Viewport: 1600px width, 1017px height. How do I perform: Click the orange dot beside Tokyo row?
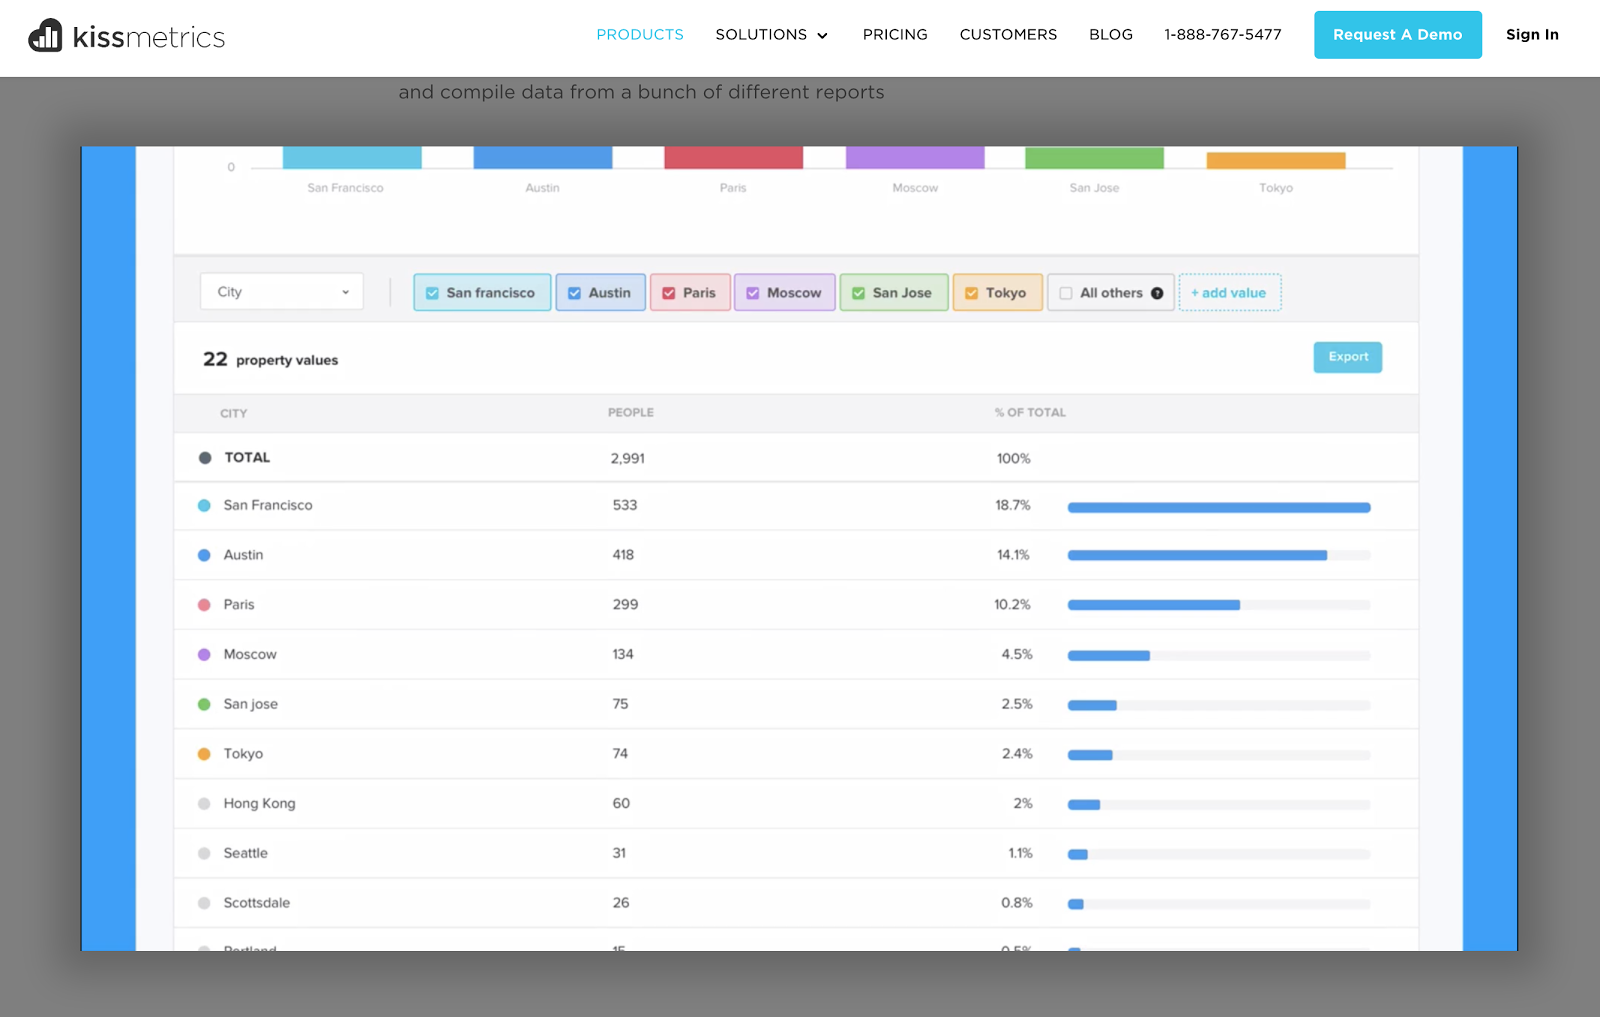(x=204, y=754)
